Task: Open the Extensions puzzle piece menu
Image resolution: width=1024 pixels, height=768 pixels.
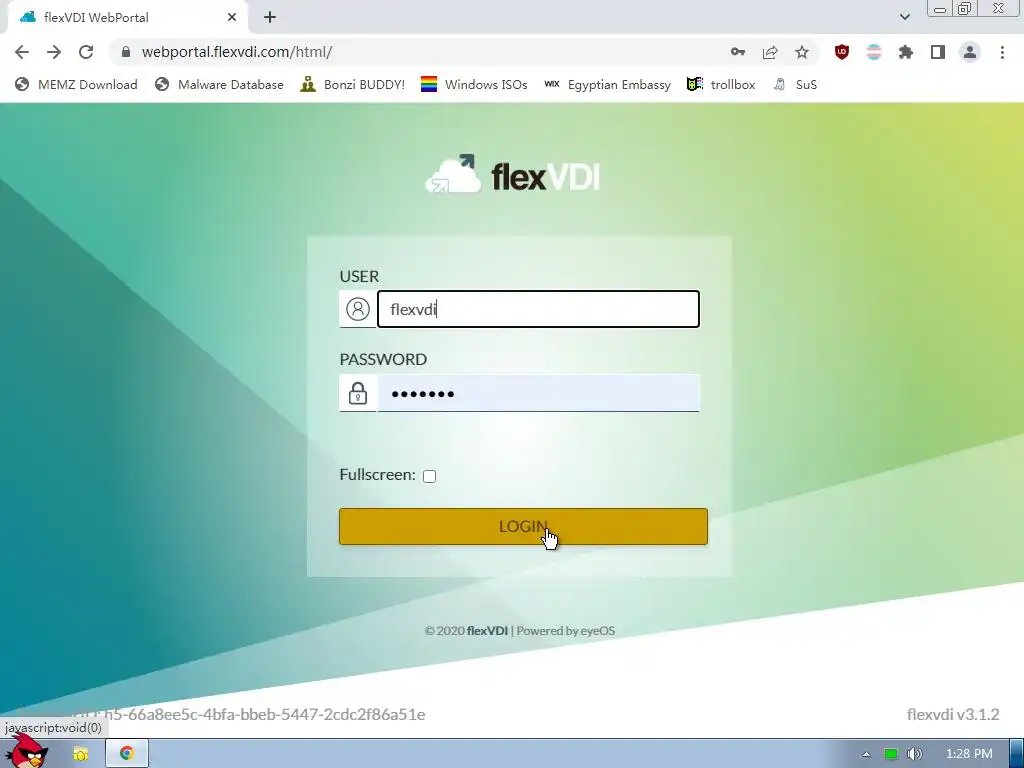Action: (x=906, y=52)
